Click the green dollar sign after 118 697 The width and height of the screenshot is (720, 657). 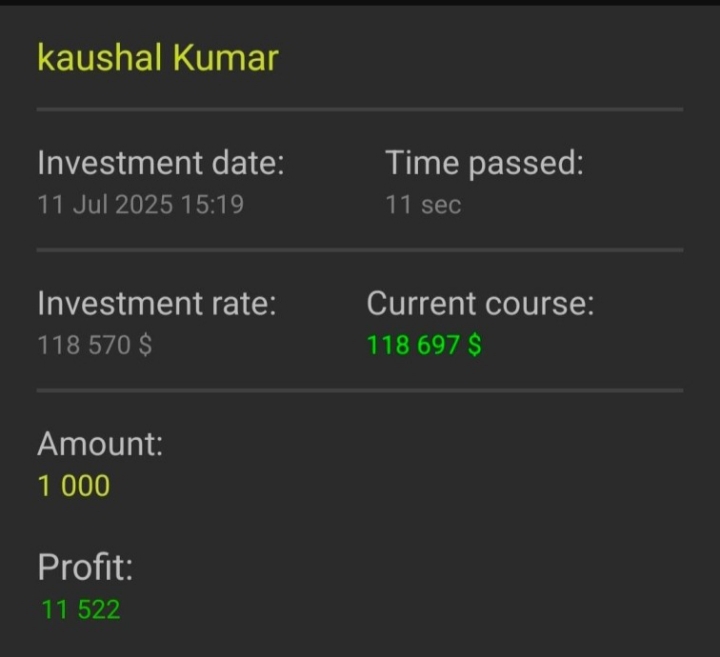pos(474,346)
